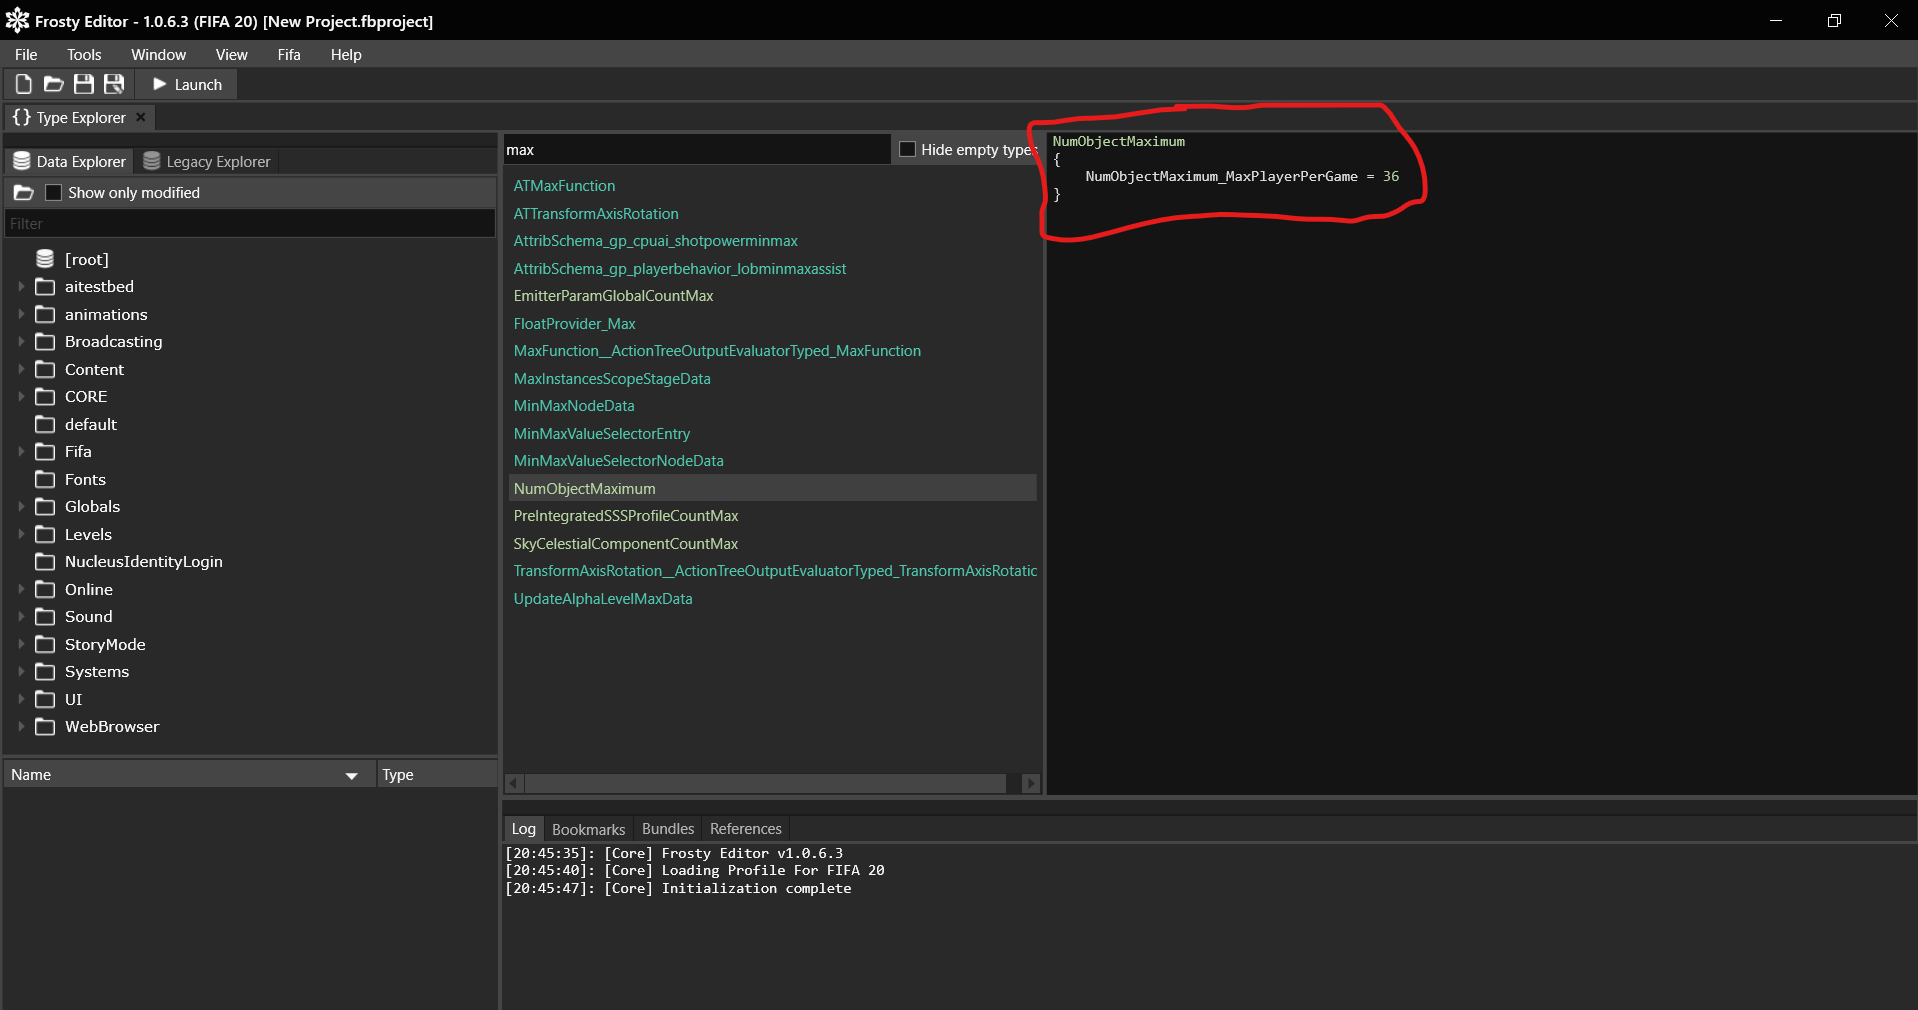Open the Help menu
1918x1010 pixels.
click(346, 54)
